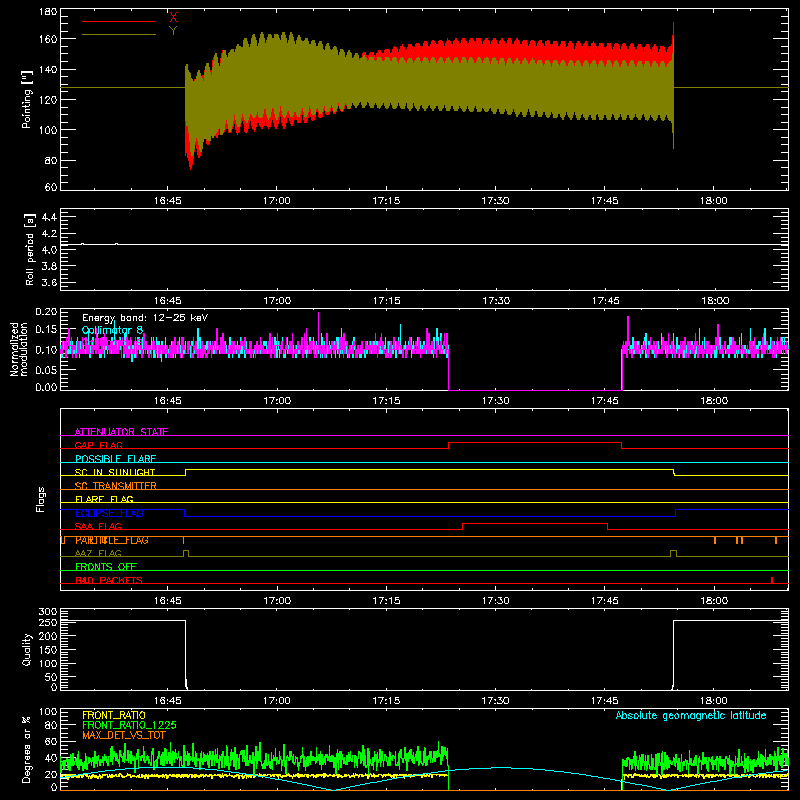Click 17:15 tick label under Flags plot
This screenshot has height=800, width=800.
(x=386, y=601)
